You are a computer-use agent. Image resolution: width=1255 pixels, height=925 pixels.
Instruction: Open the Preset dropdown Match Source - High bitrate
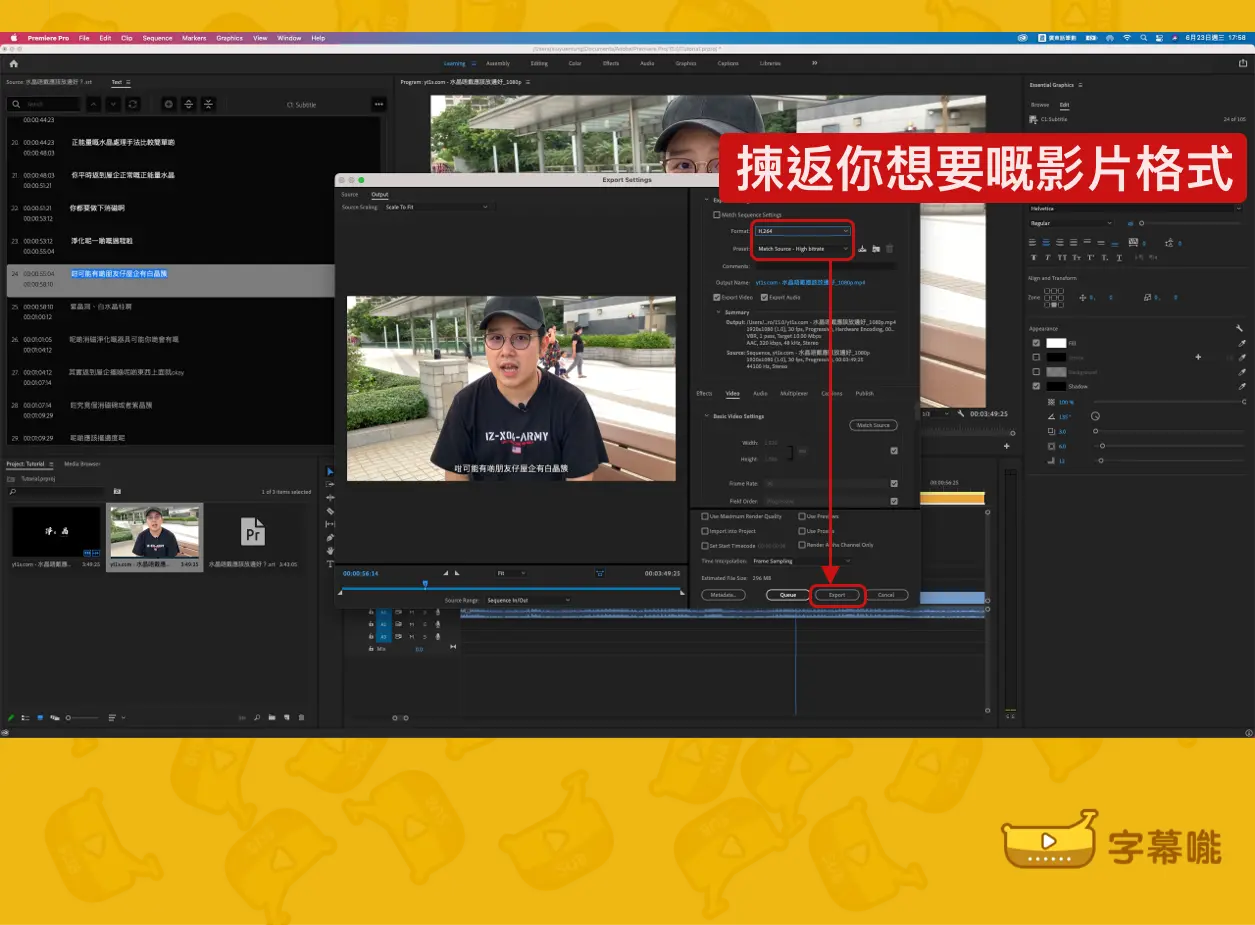tap(802, 249)
